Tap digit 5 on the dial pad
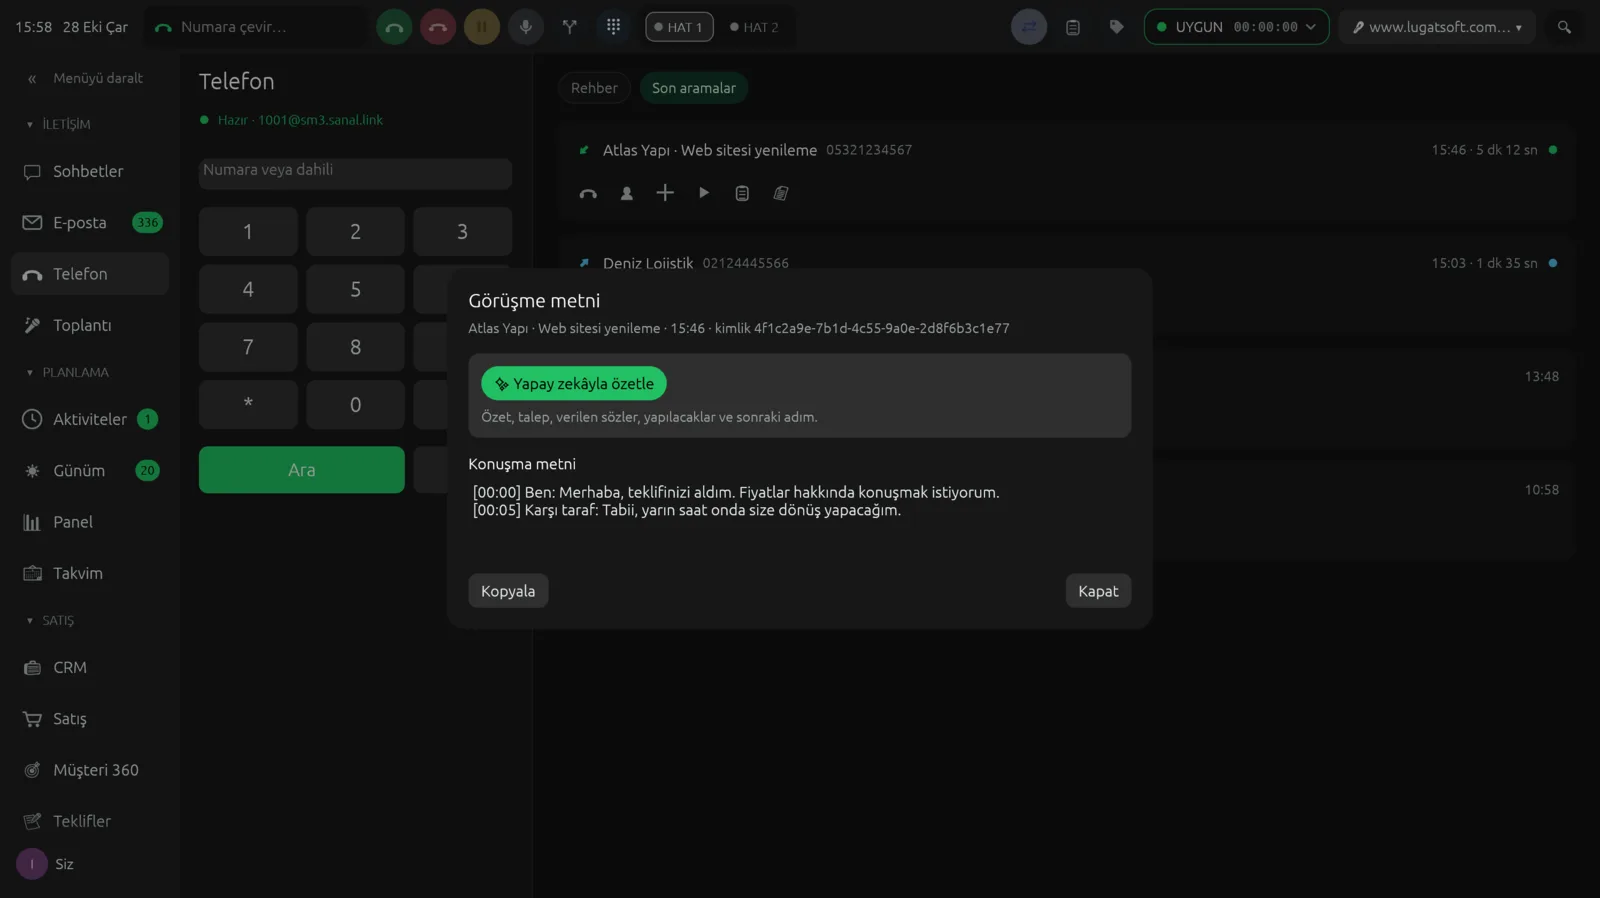The image size is (1600, 898). 355,289
